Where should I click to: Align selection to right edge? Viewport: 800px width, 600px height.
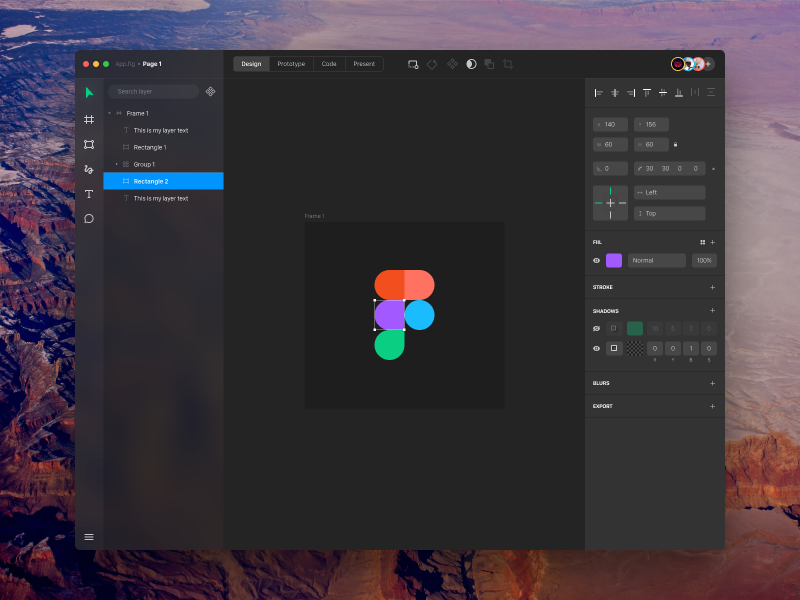[x=631, y=92]
